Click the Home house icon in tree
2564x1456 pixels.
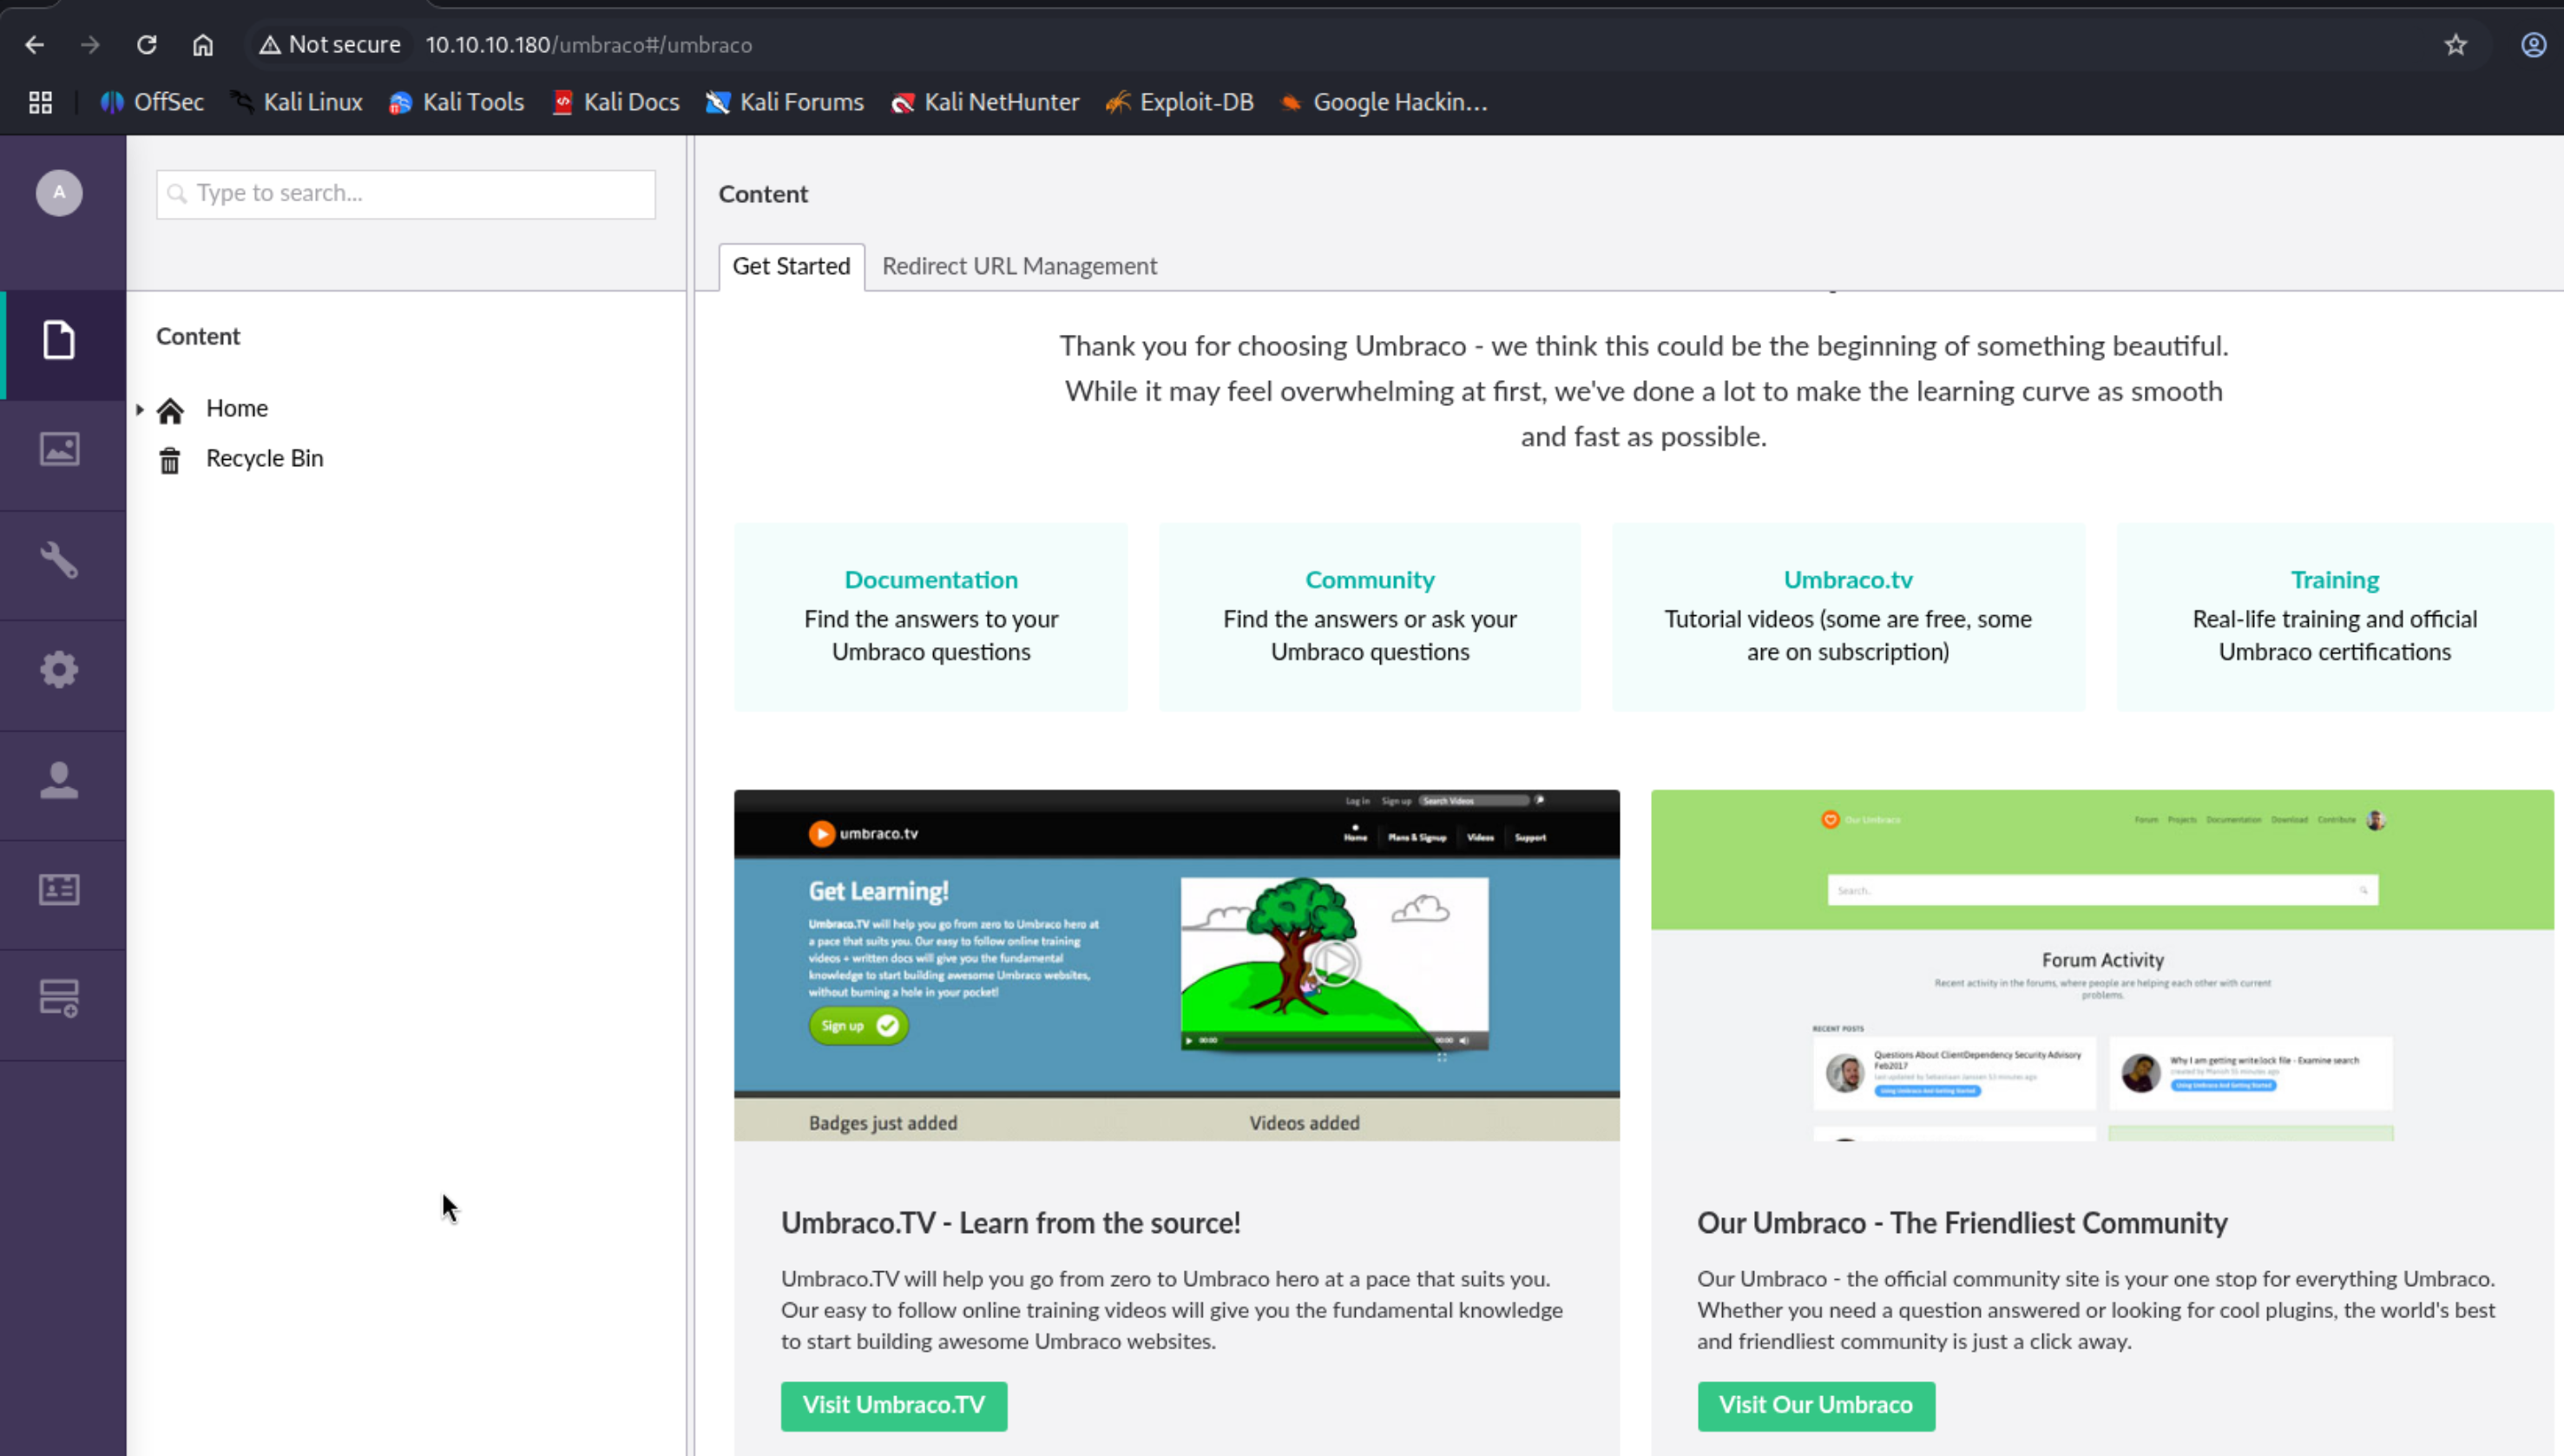170,410
